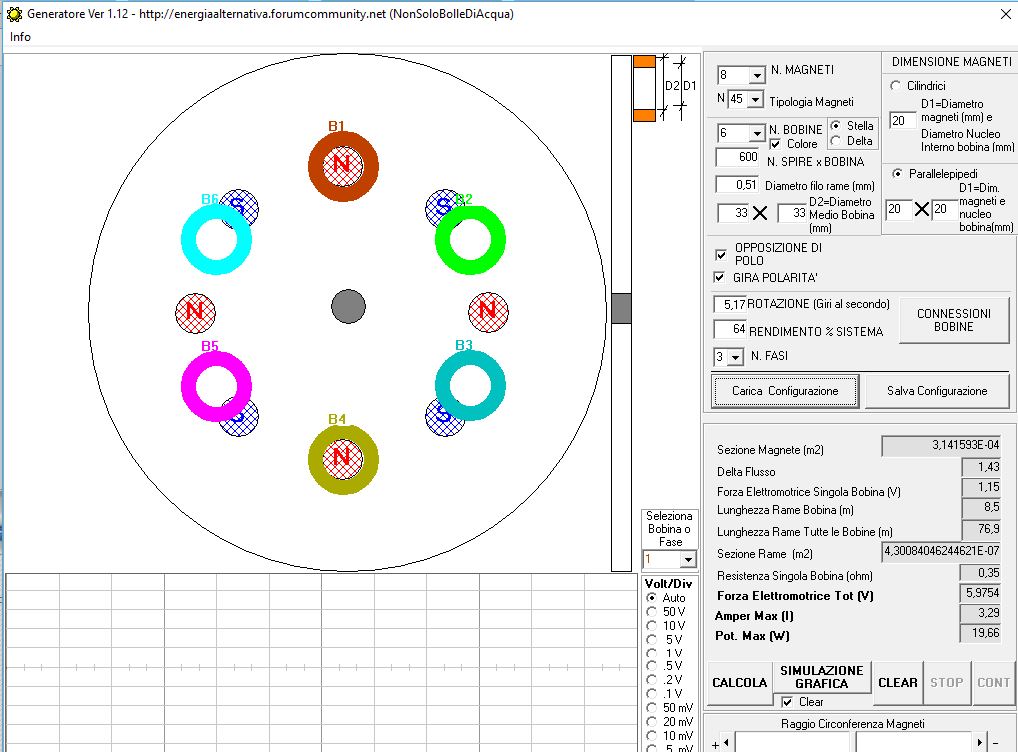Click first Parallelepipedi dimension field 20
The width and height of the screenshot is (1018, 752).
(899, 208)
